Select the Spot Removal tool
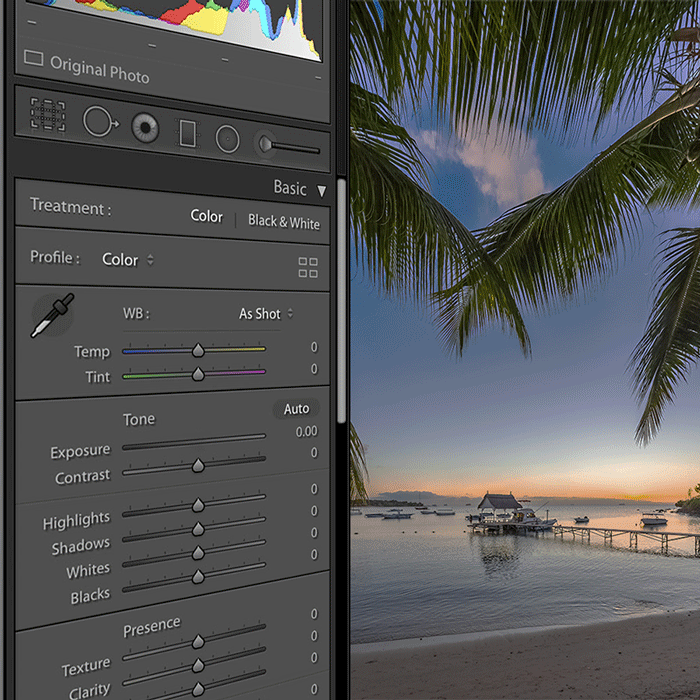Screen dimensions: 700x700 tap(99, 122)
